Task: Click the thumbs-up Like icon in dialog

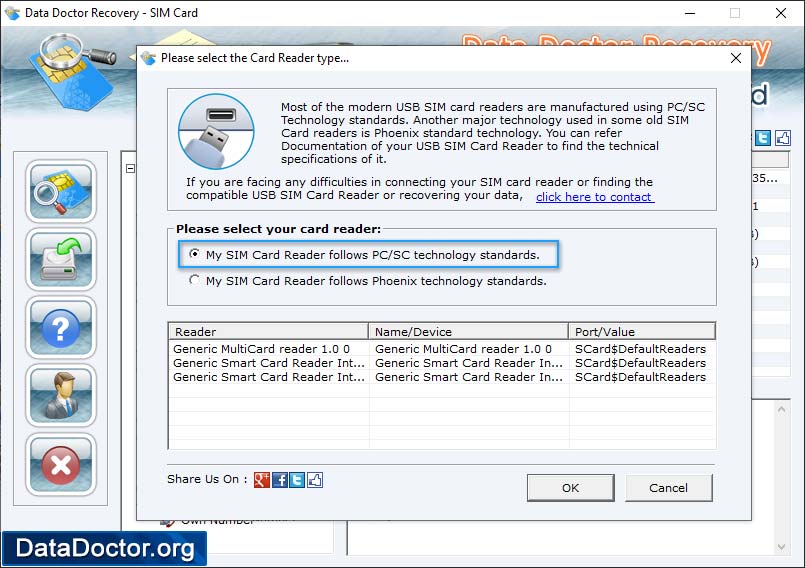Action: click(x=315, y=480)
